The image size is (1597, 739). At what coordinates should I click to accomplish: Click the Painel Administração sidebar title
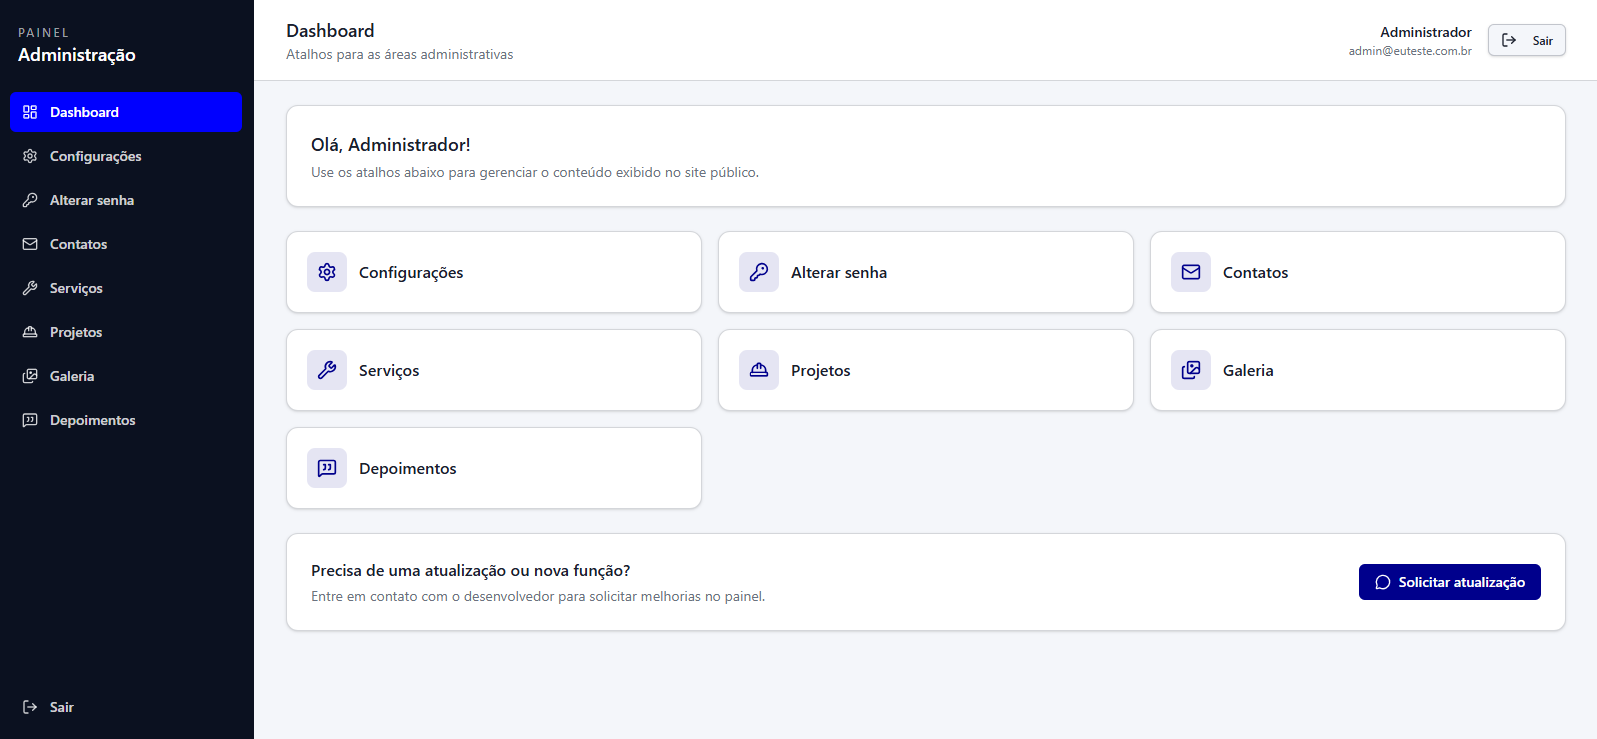pos(77,46)
